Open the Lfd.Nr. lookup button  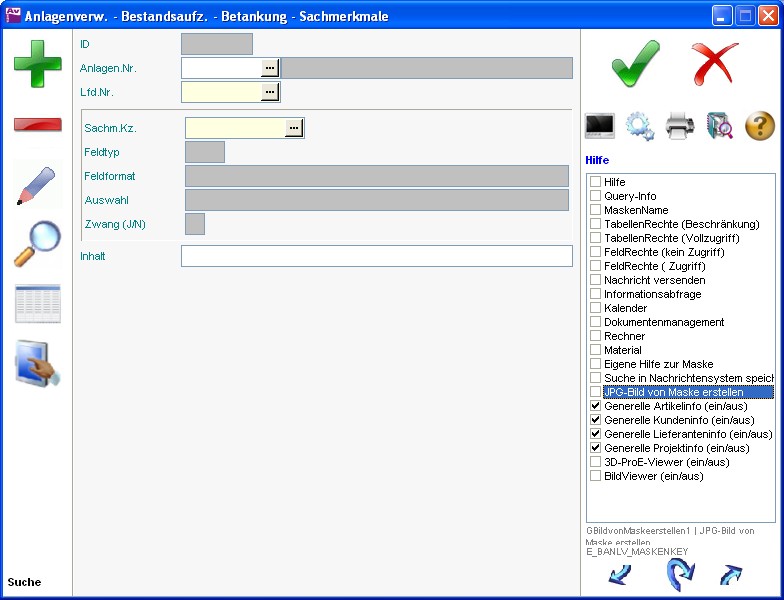click(x=270, y=92)
